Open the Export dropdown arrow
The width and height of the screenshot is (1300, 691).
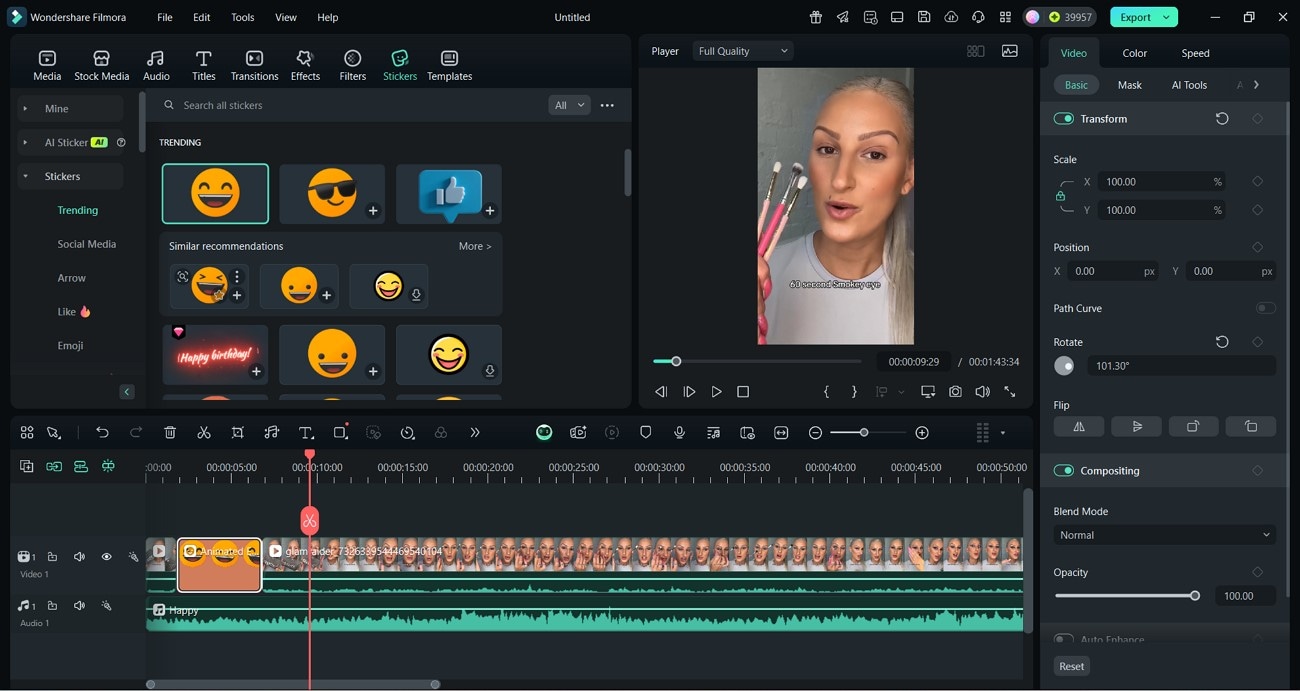(x=1166, y=17)
